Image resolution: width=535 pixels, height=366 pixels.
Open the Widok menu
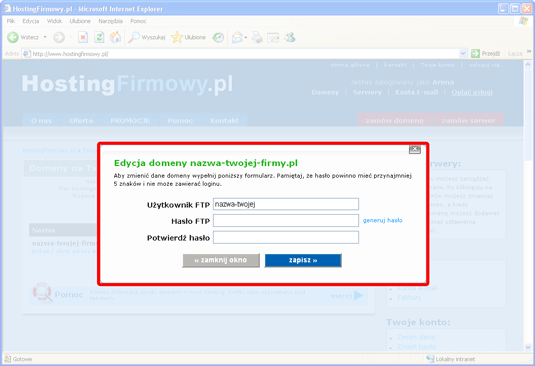pos(54,21)
